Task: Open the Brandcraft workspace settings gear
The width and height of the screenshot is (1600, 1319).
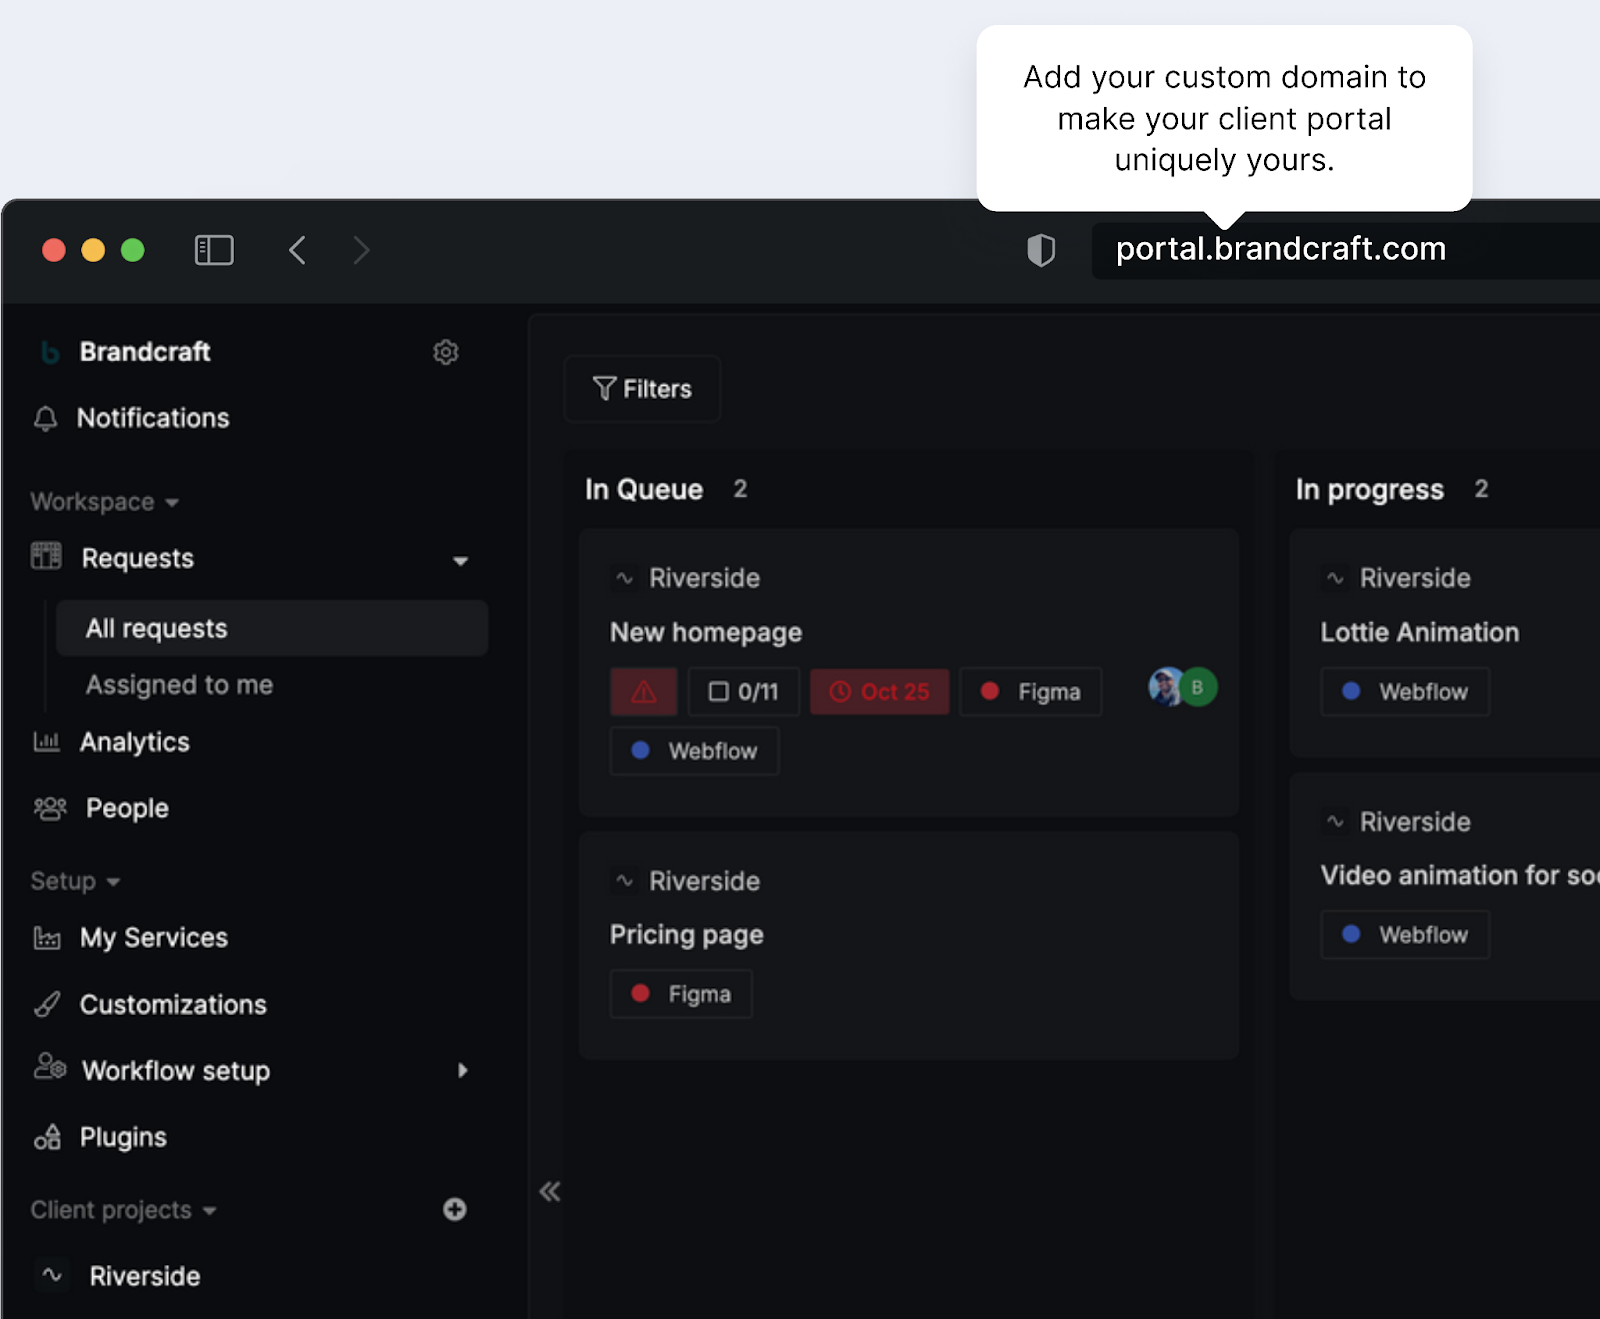Action: pyautogui.click(x=446, y=352)
